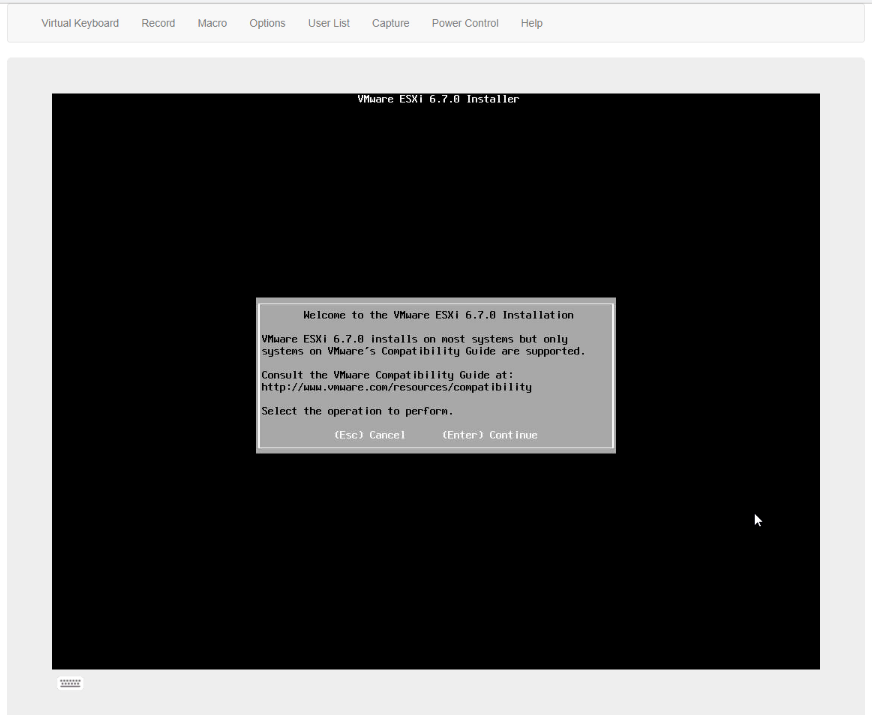Image resolution: width=872 pixels, height=715 pixels.
Task: Click the keyboard icon below the console
Action: tap(70, 683)
